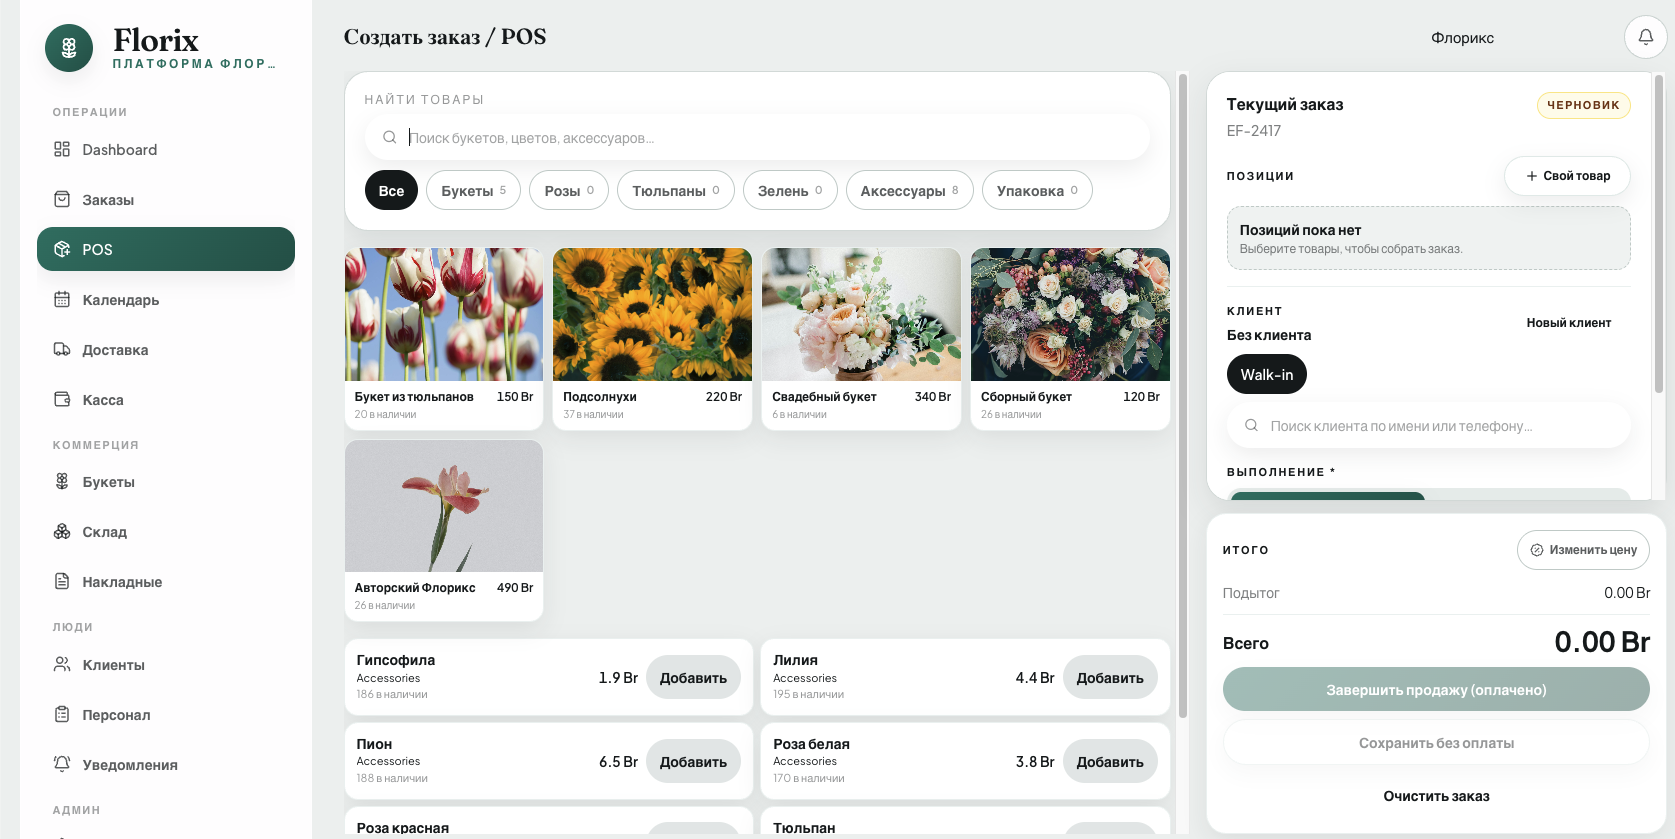The height and width of the screenshot is (839, 1675).
Task: Click the Склад inventory icon
Action: 62,531
